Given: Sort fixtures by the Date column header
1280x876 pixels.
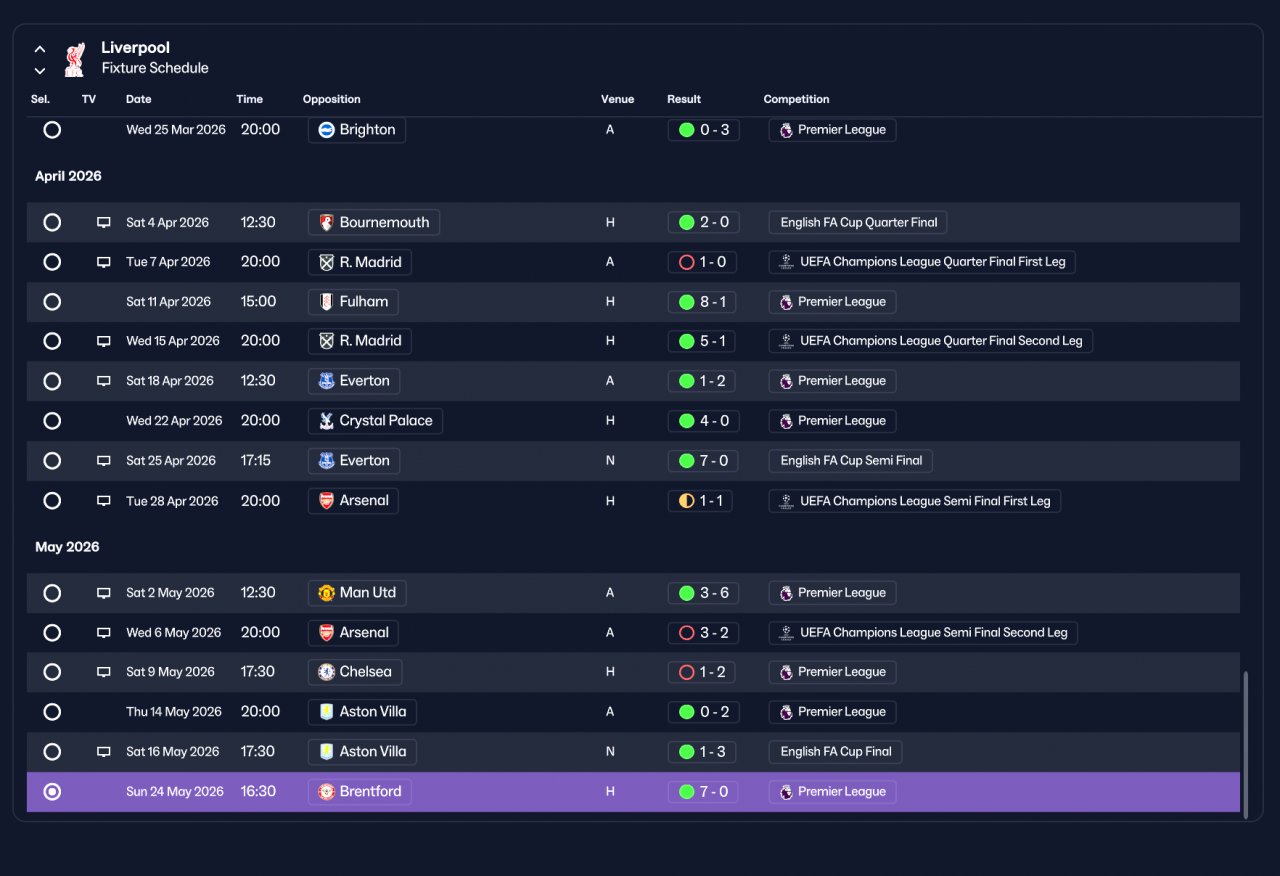Looking at the screenshot, I should 139,99.
